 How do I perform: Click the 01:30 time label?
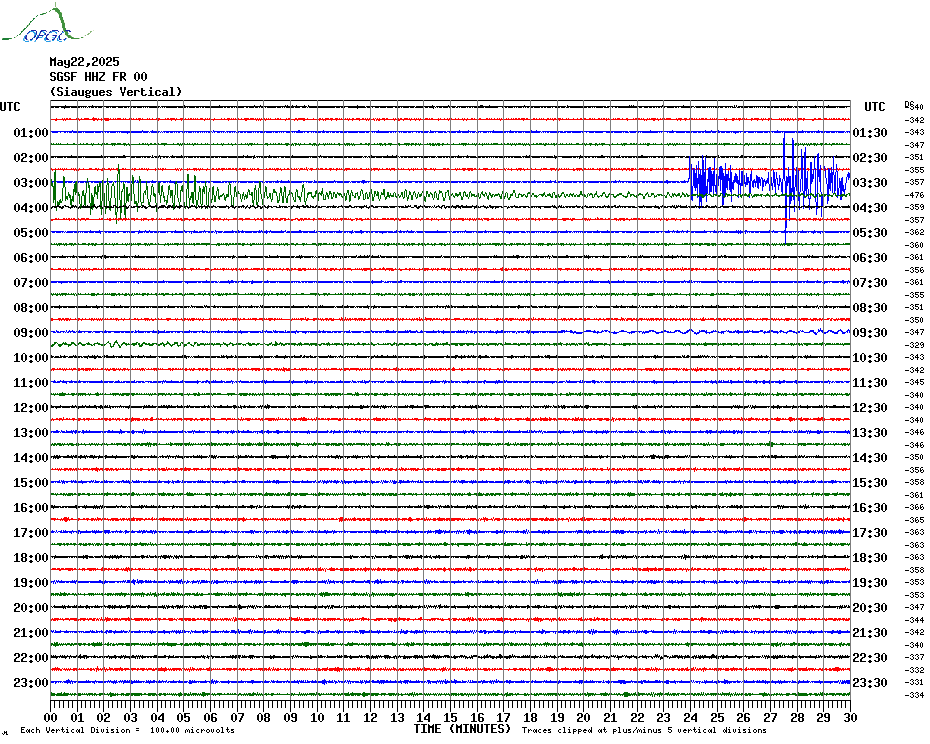click(x=870, y=132)
